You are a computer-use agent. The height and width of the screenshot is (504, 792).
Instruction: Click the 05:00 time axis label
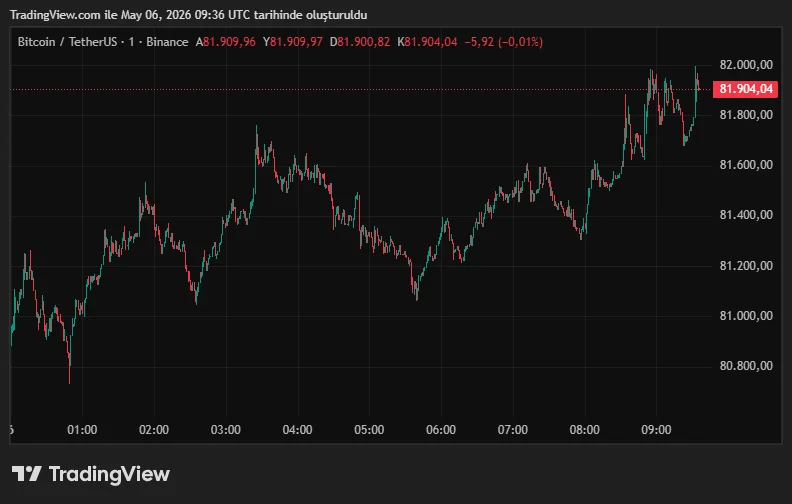[x=369, y=430]
